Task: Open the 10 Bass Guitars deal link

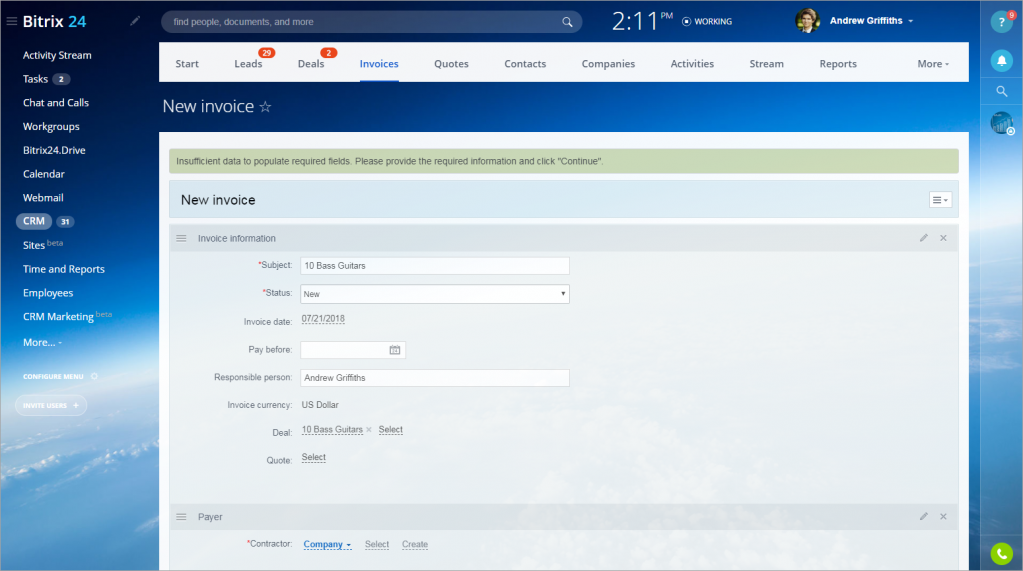Action: point(332,429)
